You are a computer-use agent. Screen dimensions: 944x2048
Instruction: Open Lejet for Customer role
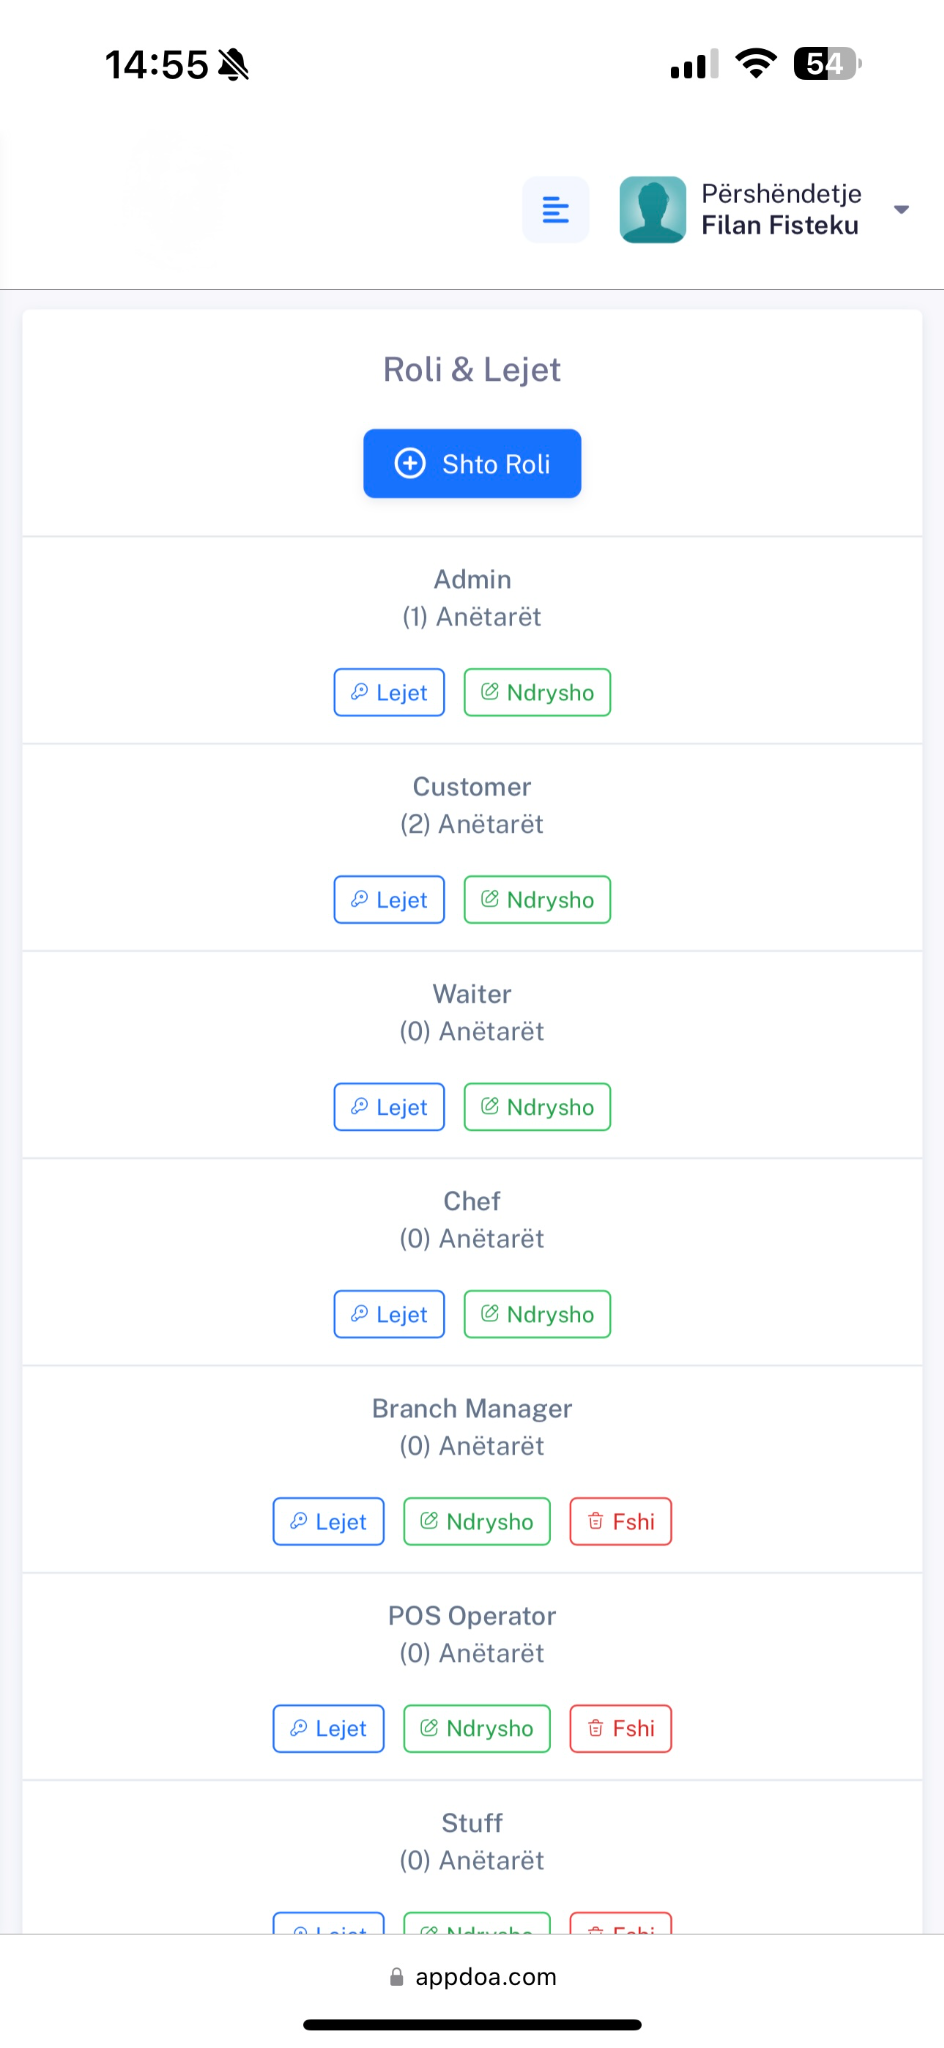[389, 900]
